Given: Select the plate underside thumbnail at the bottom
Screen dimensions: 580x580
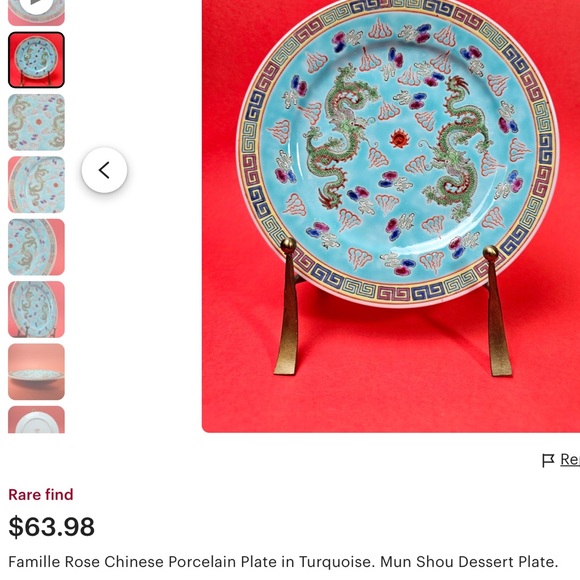Looking at the screenshot, I should tap(36, 419).
